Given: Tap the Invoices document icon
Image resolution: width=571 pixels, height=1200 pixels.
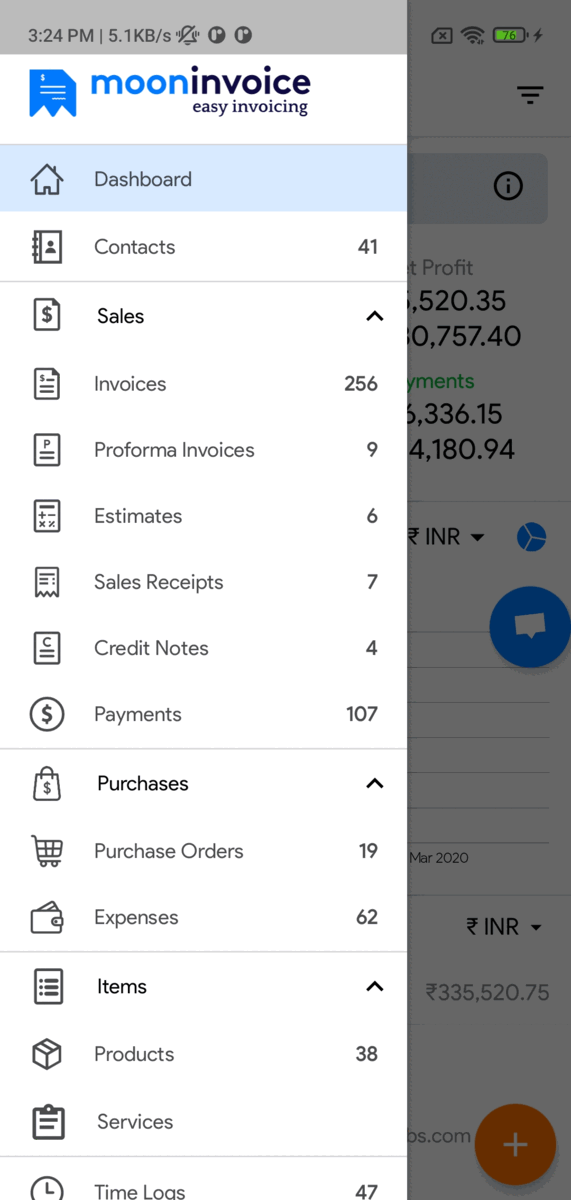Looking at the screenshot, I should point(47,384).
